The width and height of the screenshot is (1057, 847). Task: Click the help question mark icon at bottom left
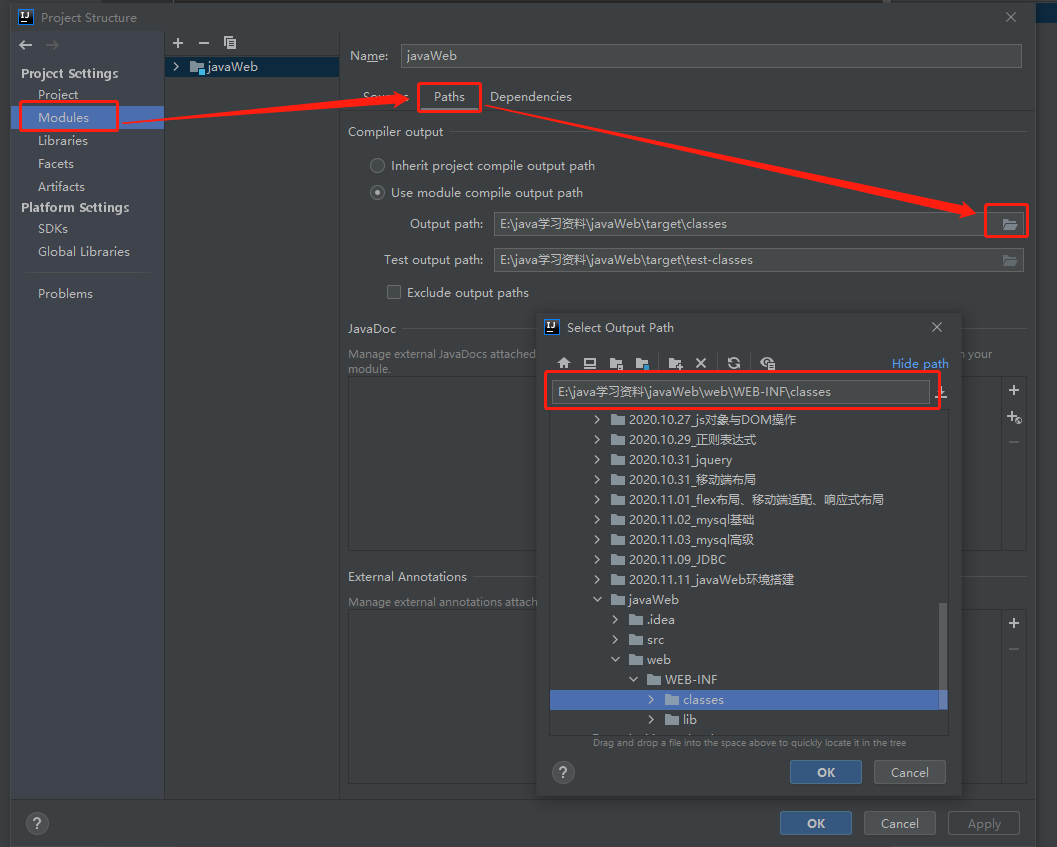click(37, 823)
